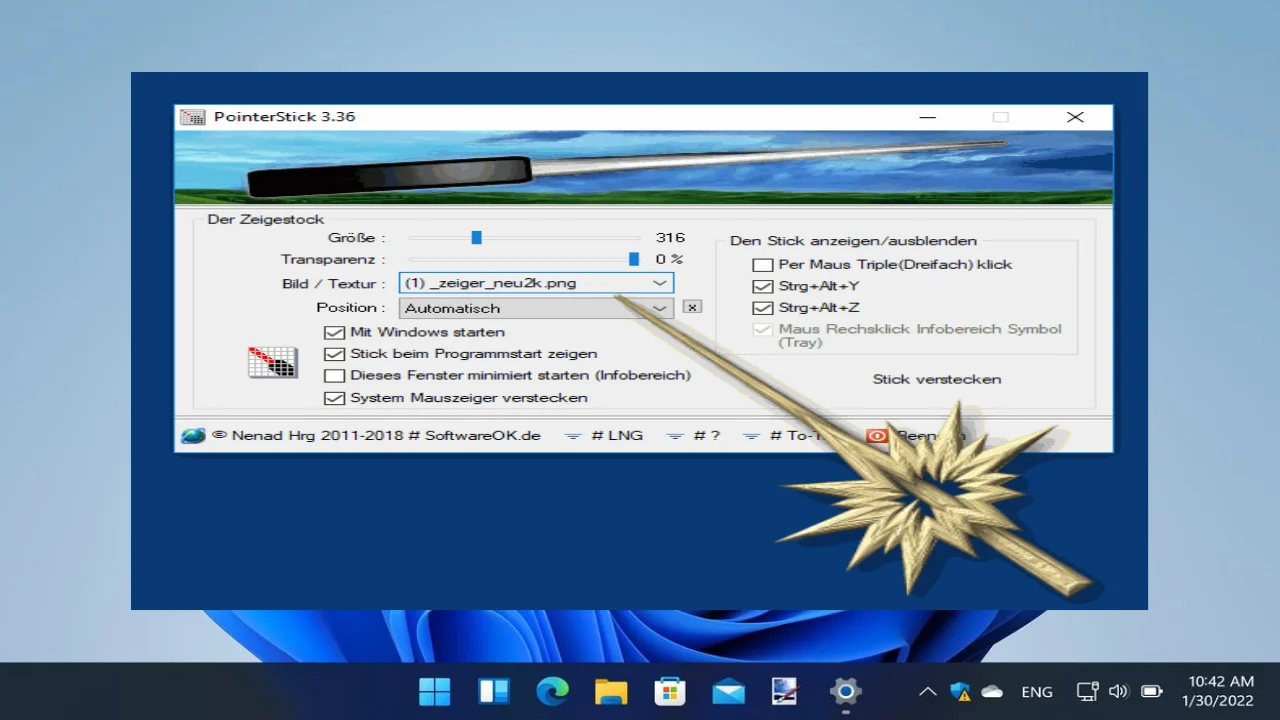Open Widgets from the taskbar
Screen dimensions: 1280x720
(494, 691)
